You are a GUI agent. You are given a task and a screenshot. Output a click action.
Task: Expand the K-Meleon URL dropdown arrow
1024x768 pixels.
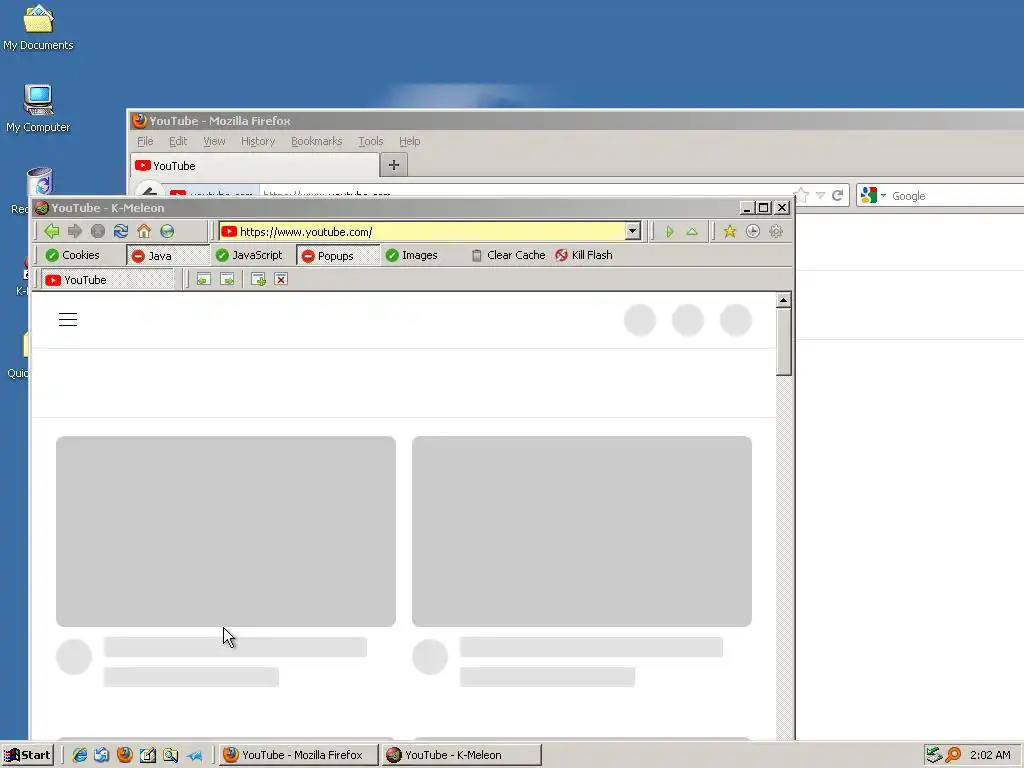pyautogui.click(x=632, y=231)
